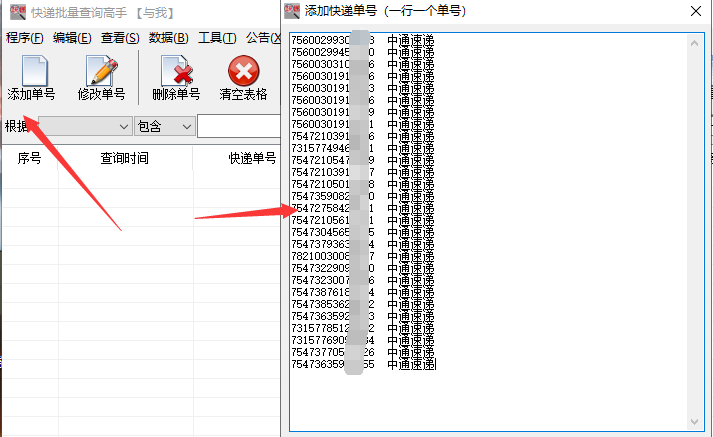This screenshot has width=713, height=437.
Task: Click the app icon in main window title bar
Action: tap(18, 12)
